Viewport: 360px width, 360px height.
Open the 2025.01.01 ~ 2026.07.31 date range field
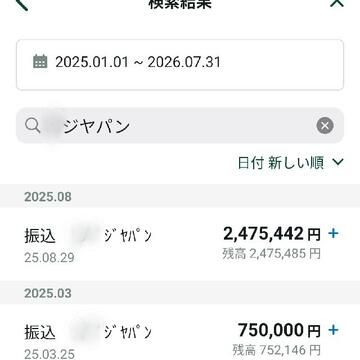(180, 65)
